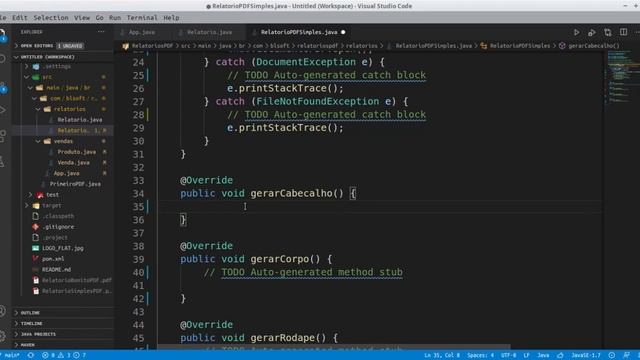Open the Search activity bar icon

tap(2, 59)
